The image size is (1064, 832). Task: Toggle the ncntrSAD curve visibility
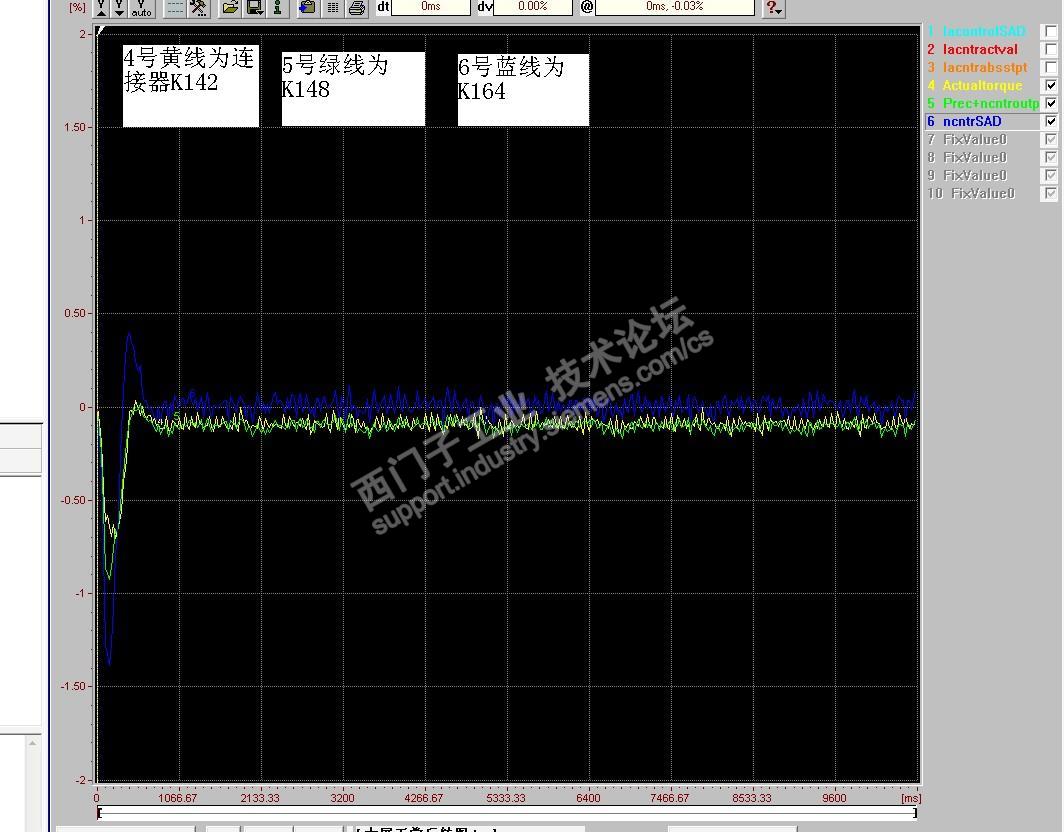[x=1050, y=121]
